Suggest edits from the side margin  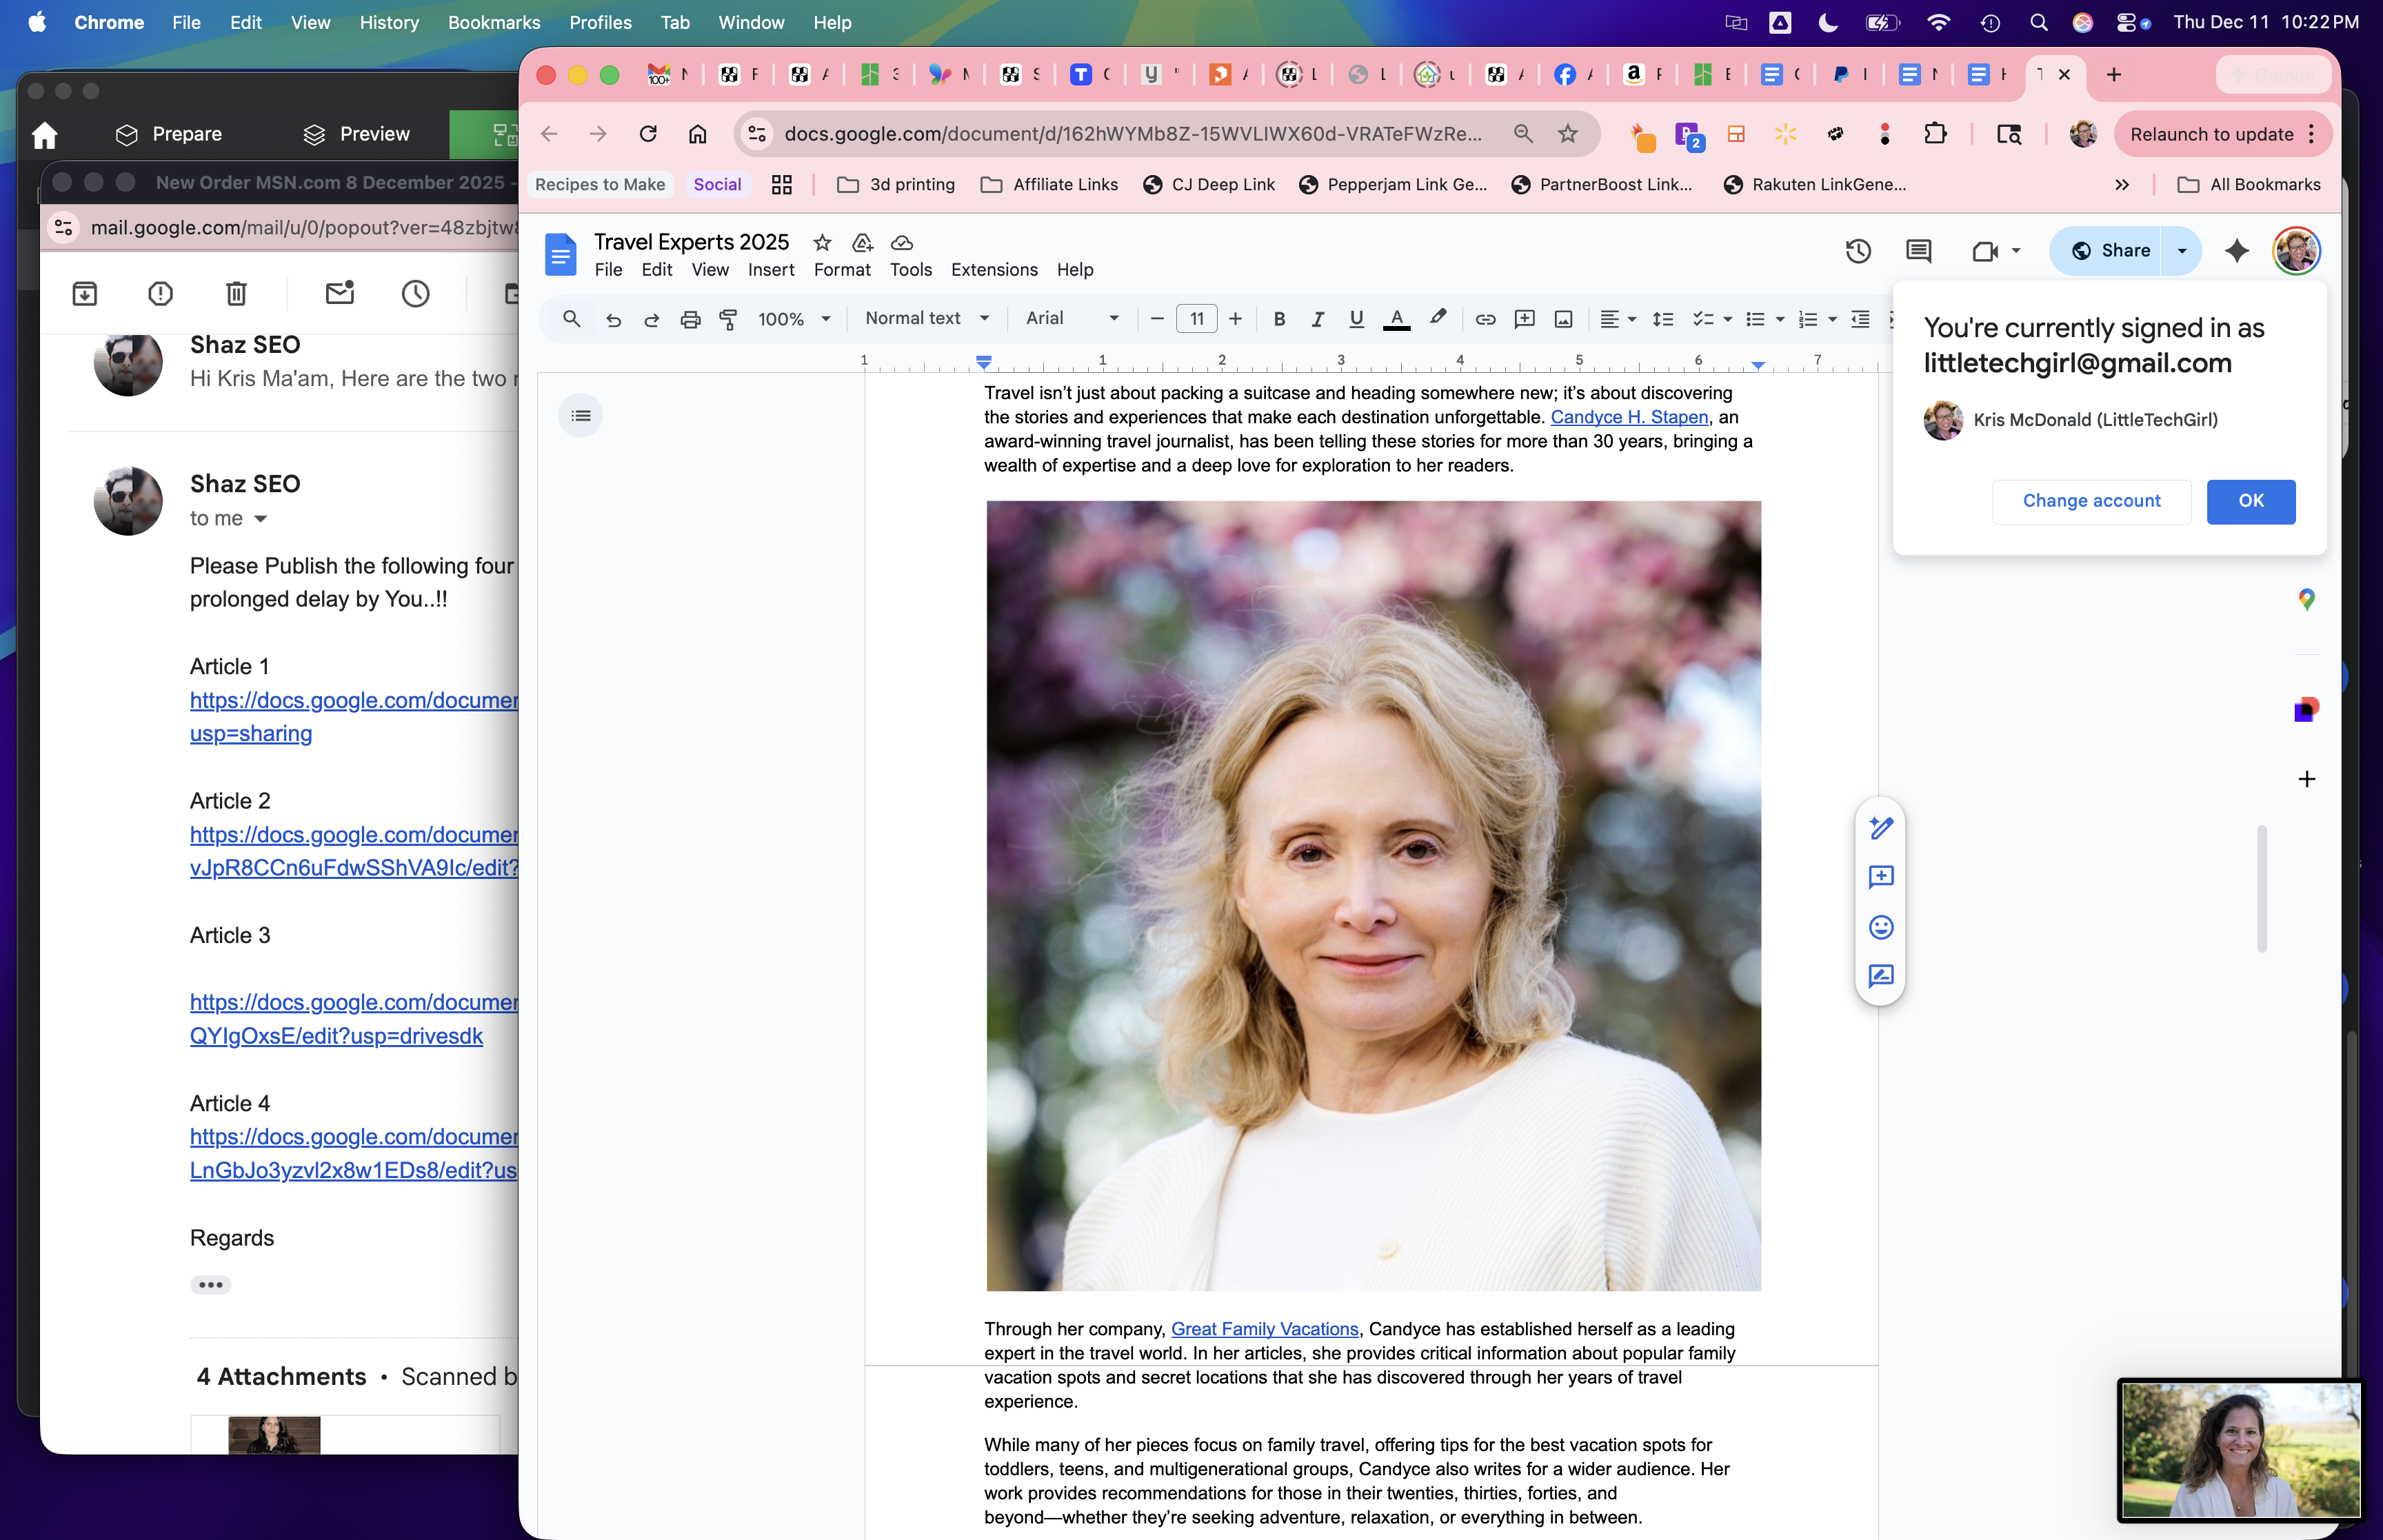point(1880,976)
